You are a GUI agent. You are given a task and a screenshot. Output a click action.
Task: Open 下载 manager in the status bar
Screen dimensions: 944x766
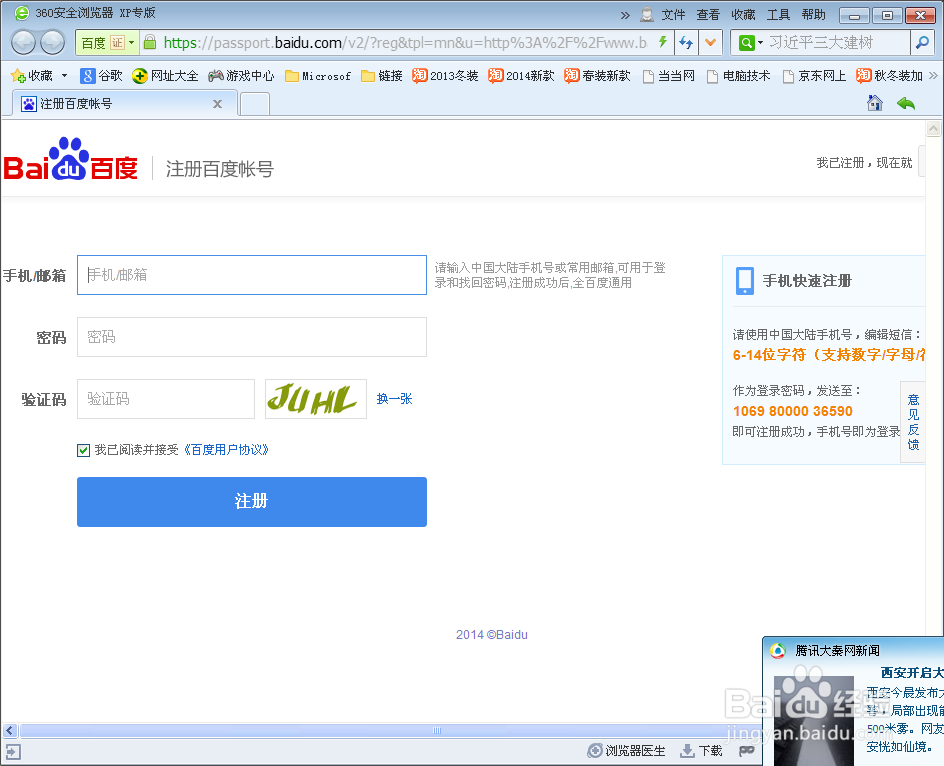[701, 751]
